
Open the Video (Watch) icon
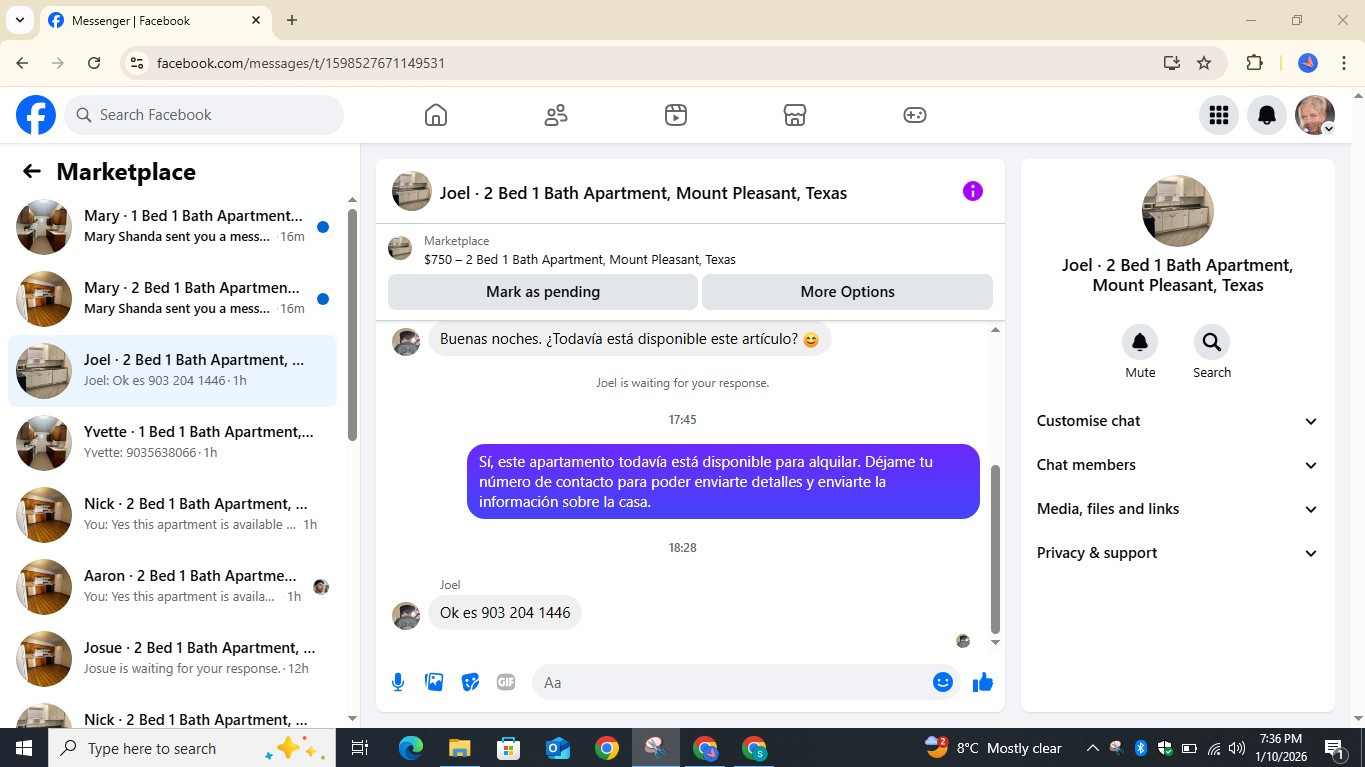676,115
